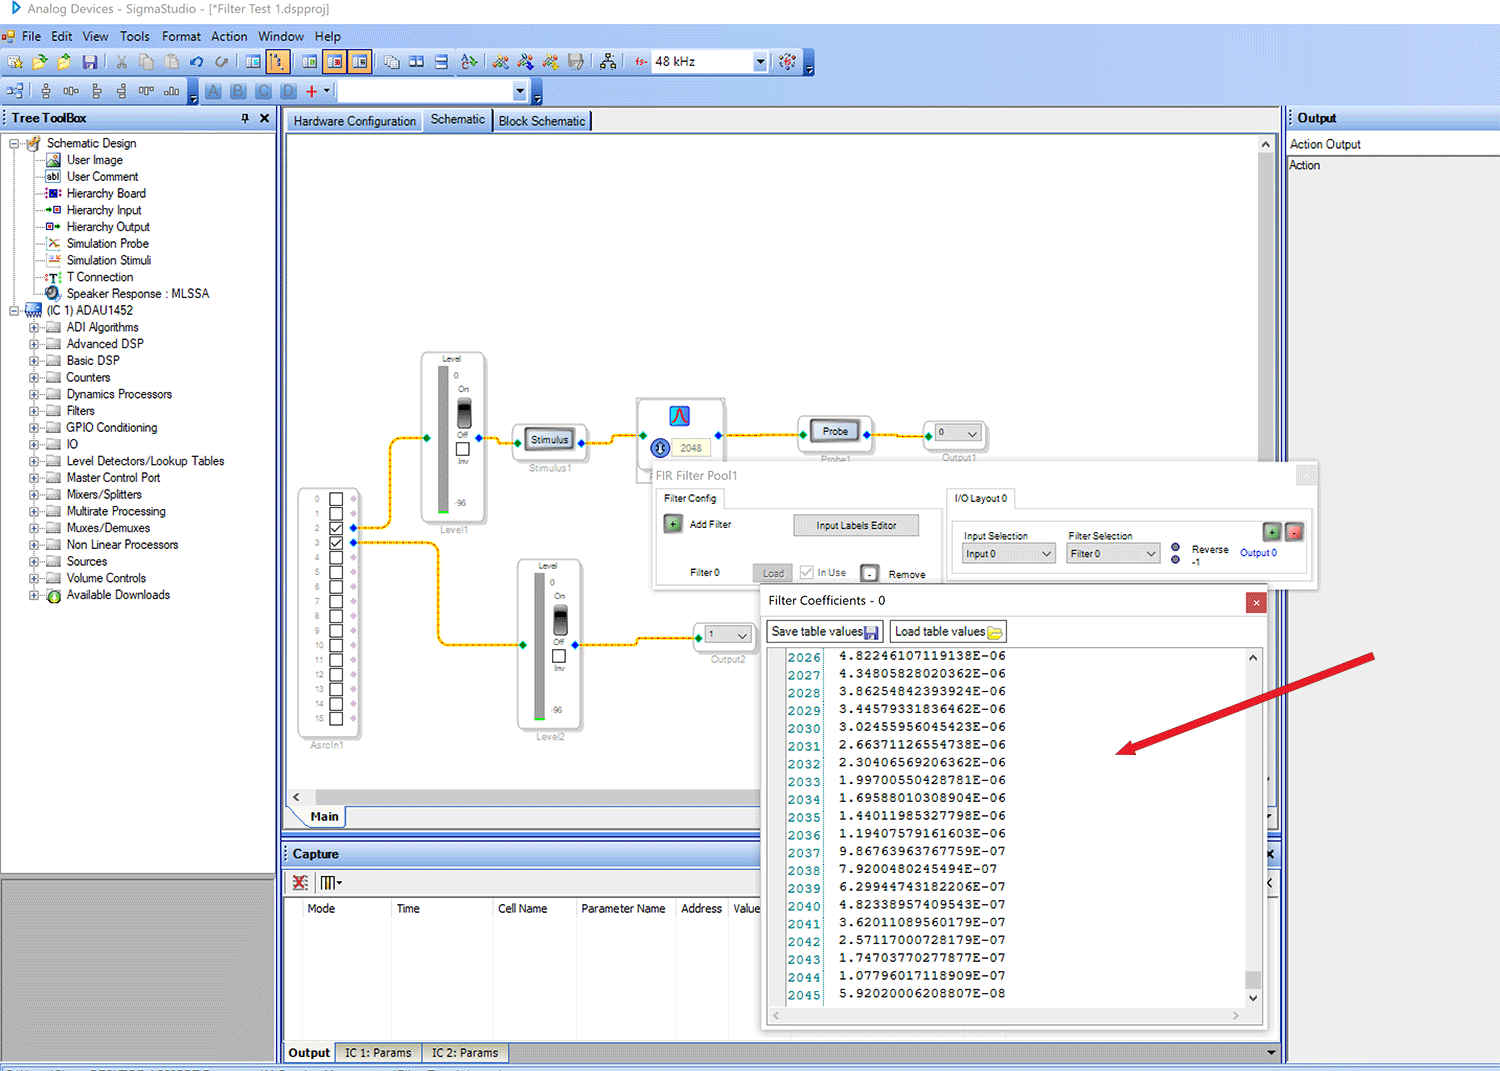This screenshot has height=1071, width=1500.
Task: Switch to Hardware Configuration tab
Action: pyautogui.click(x=354, y=121)
